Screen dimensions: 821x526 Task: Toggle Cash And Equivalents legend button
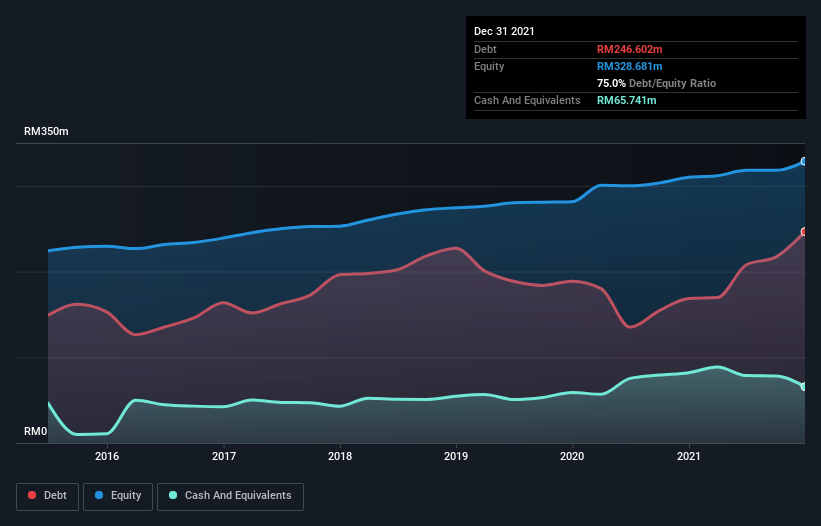click(230, 496)
